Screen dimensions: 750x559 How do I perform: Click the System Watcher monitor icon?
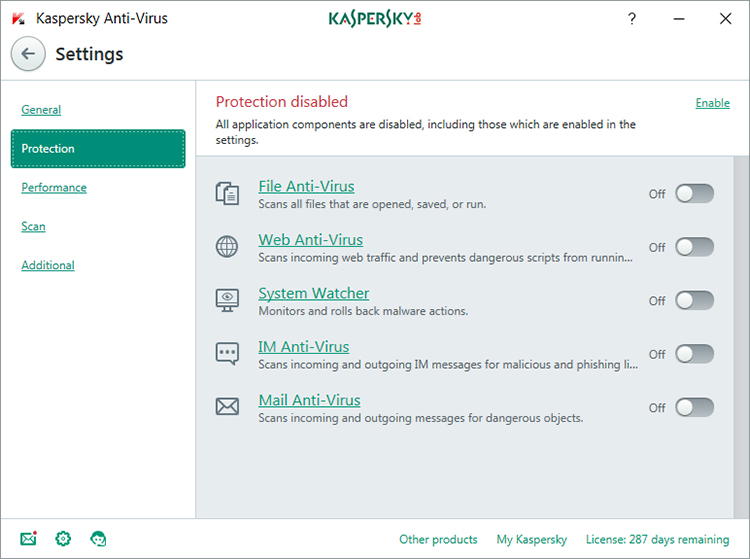pyautogui.click(x=227, y=300)
